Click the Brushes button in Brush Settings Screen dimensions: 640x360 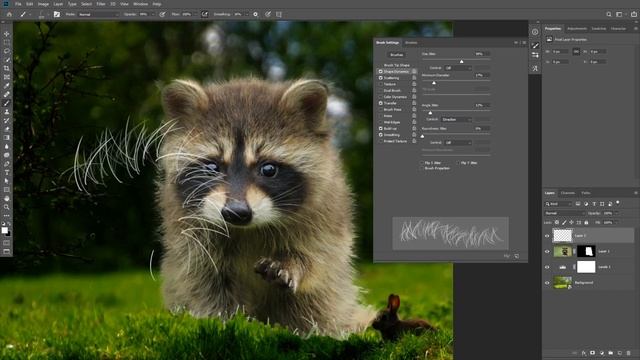[396, 55]
